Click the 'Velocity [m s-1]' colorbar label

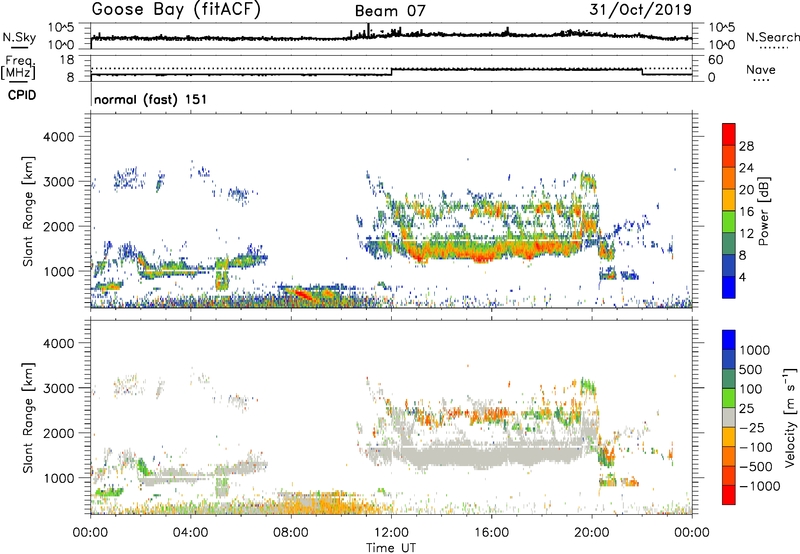(x=790, y=416)
